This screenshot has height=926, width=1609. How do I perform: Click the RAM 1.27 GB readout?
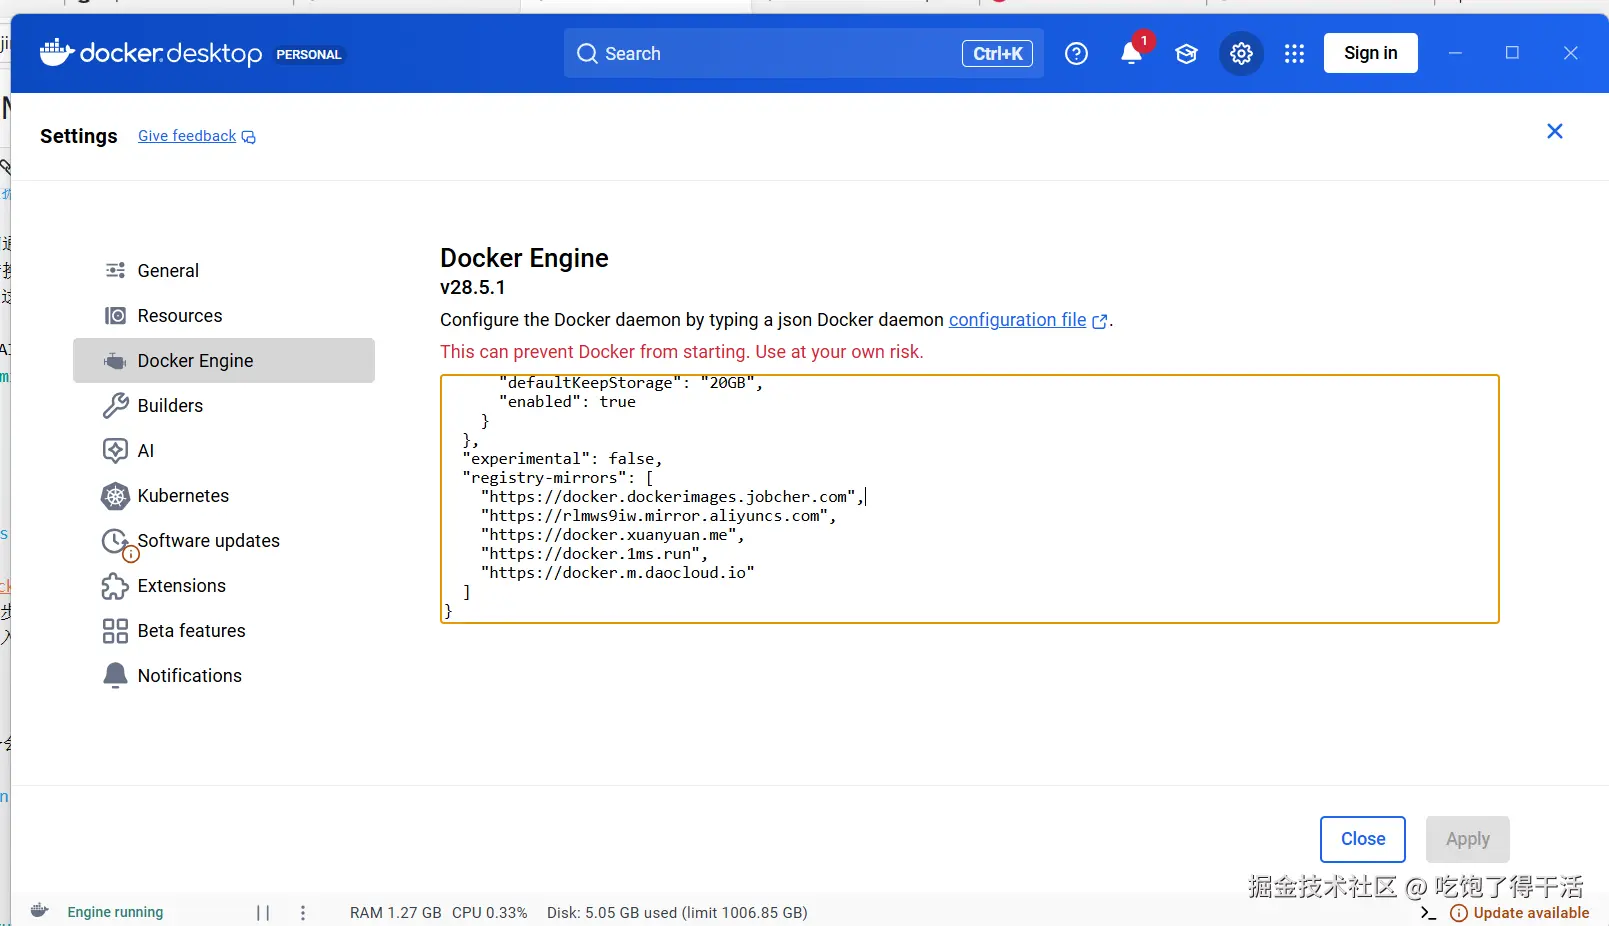tap(395, 912)
